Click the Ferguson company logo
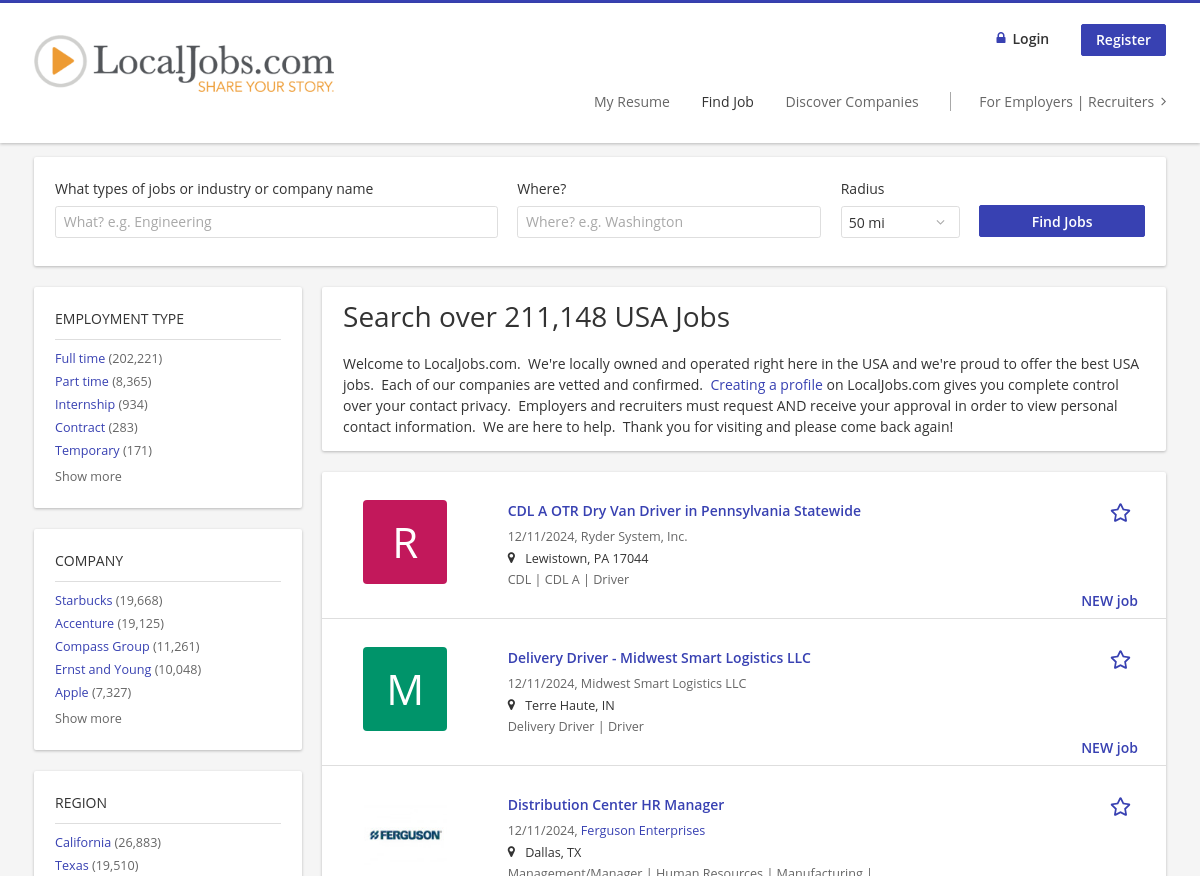The width and height of the screenshot is (1200, 876). pyautogui.click(x=405, y=834)
